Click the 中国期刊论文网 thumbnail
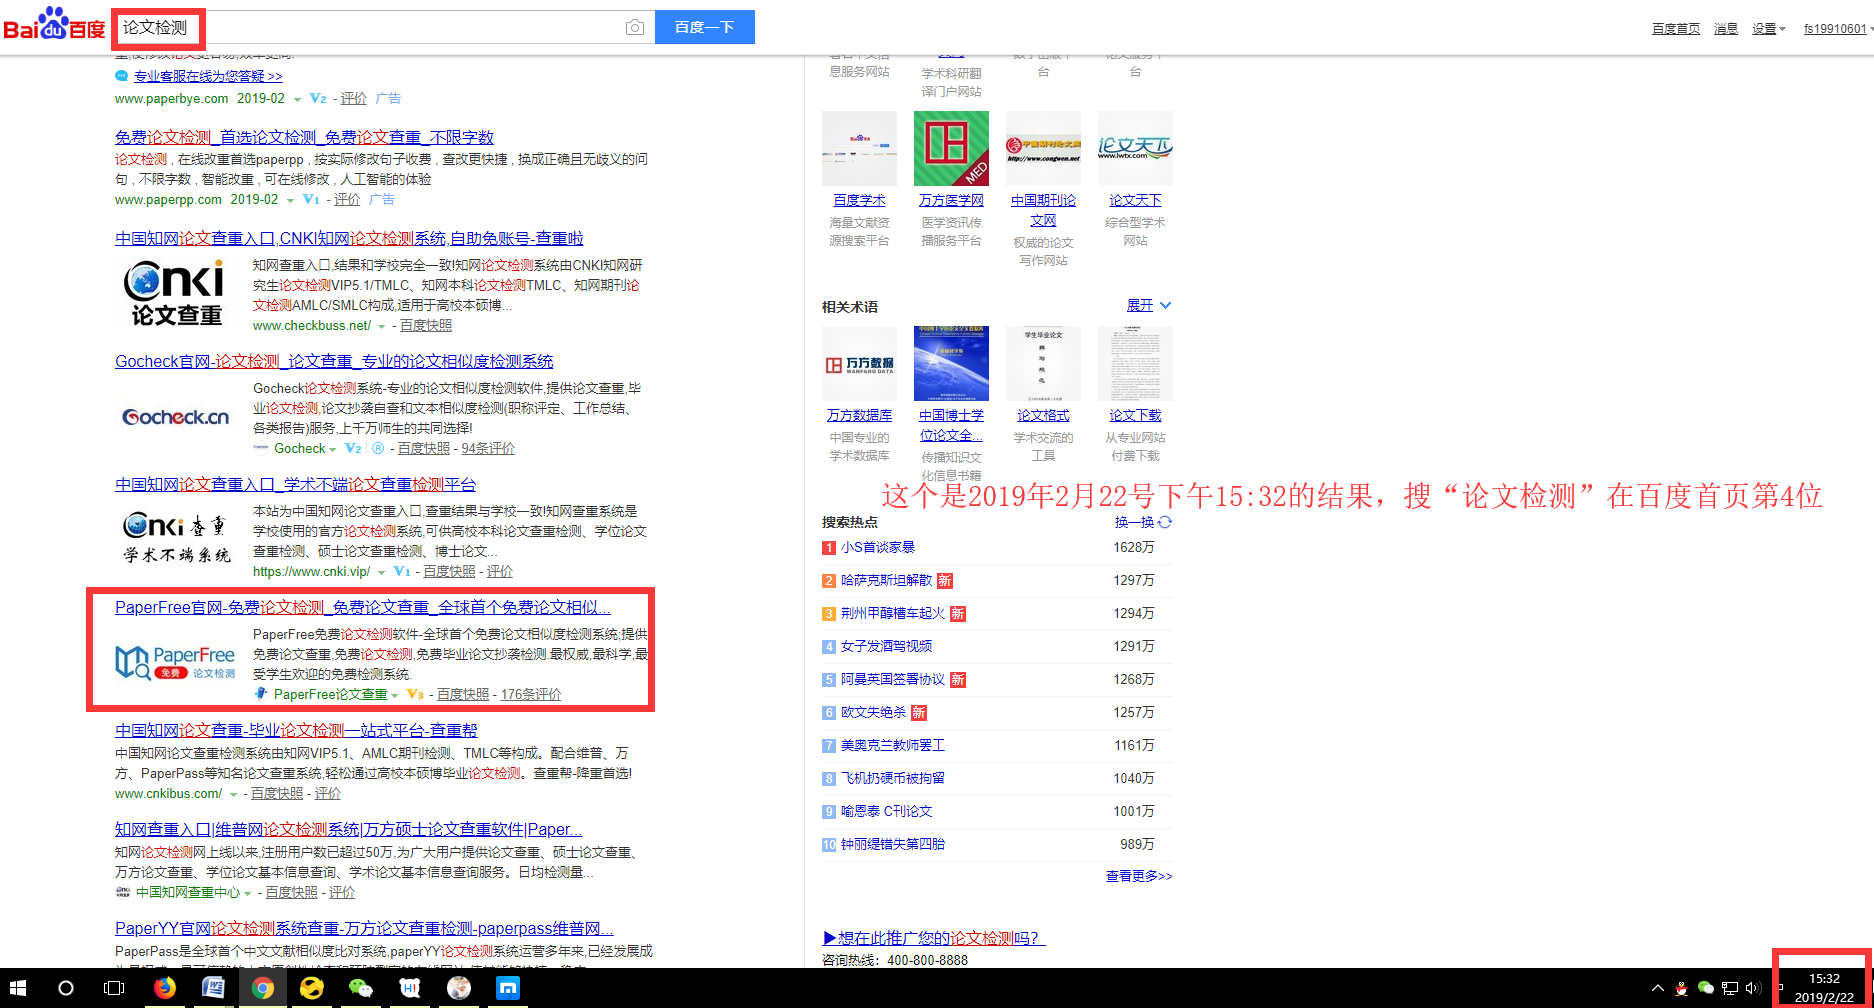The width and height of the screenshot is (1874, 1008). 1043,148
